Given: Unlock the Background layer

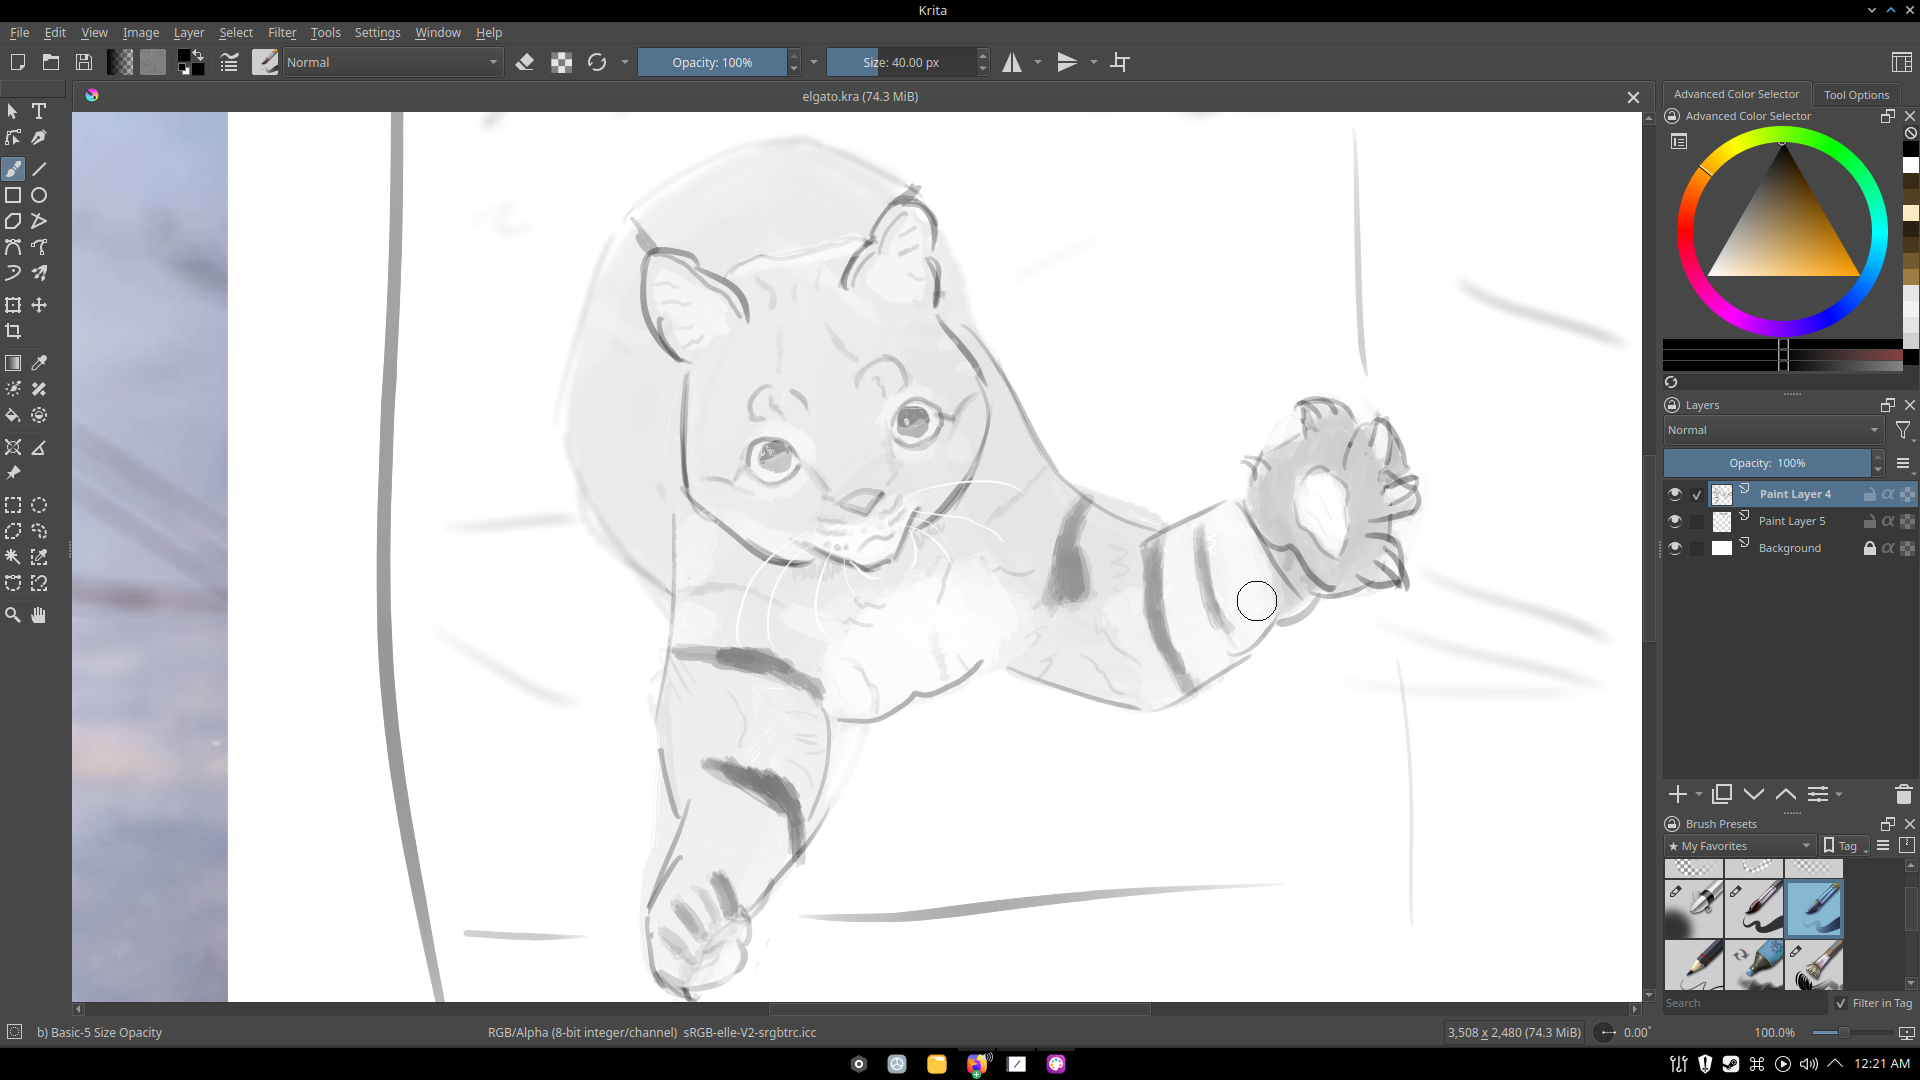Looking at the screenshot, I should pos(1869,548).
